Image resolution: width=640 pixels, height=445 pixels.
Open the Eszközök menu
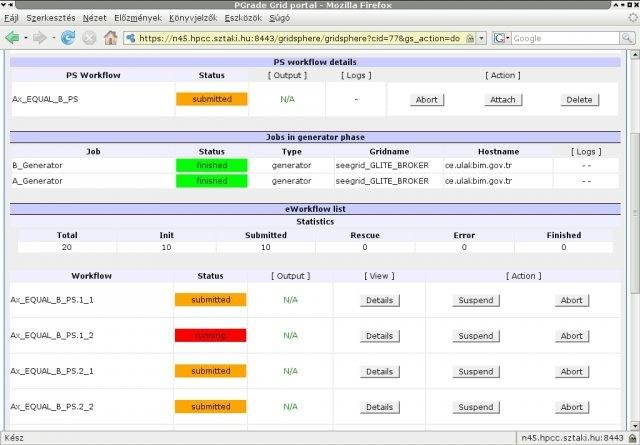click(243, 18)
